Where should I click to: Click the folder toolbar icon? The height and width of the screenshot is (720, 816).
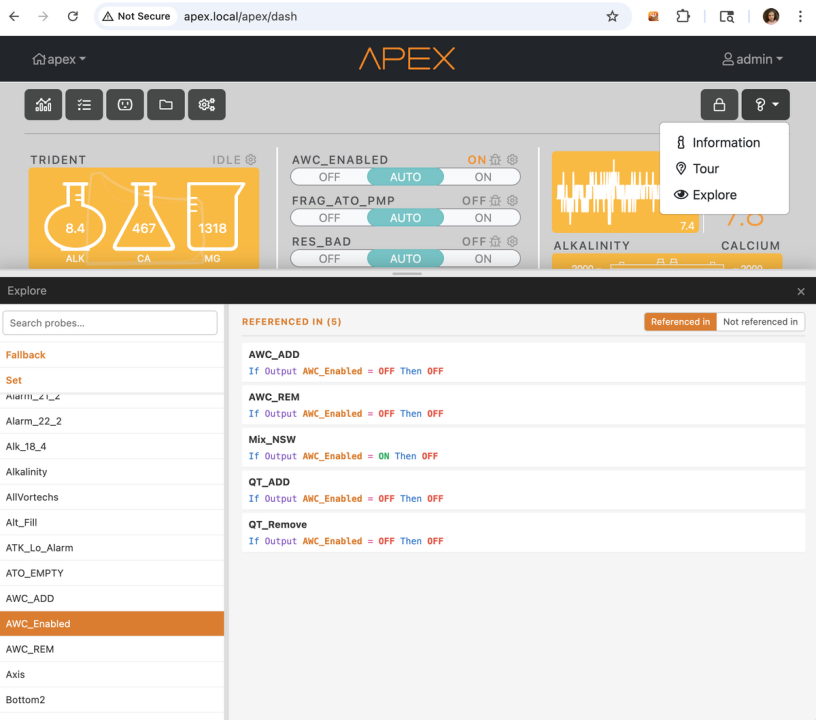click(166, 105)
